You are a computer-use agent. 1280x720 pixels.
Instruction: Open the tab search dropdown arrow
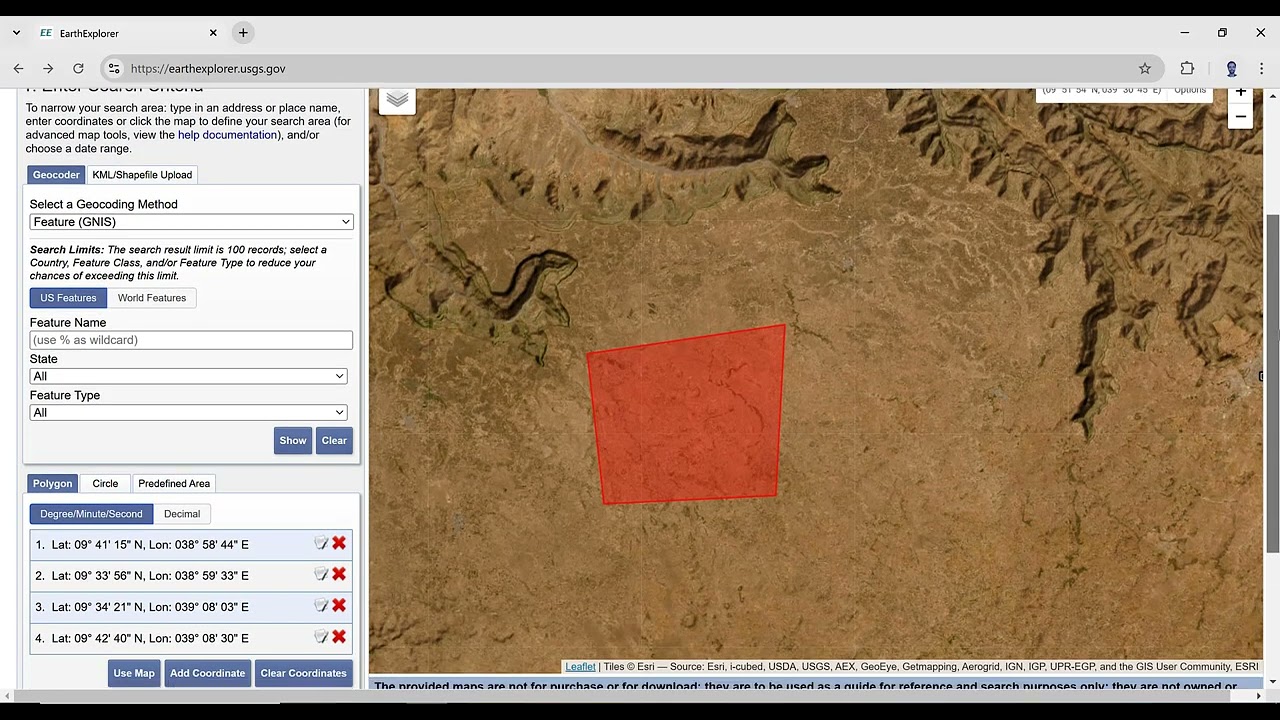click(16, 33)
